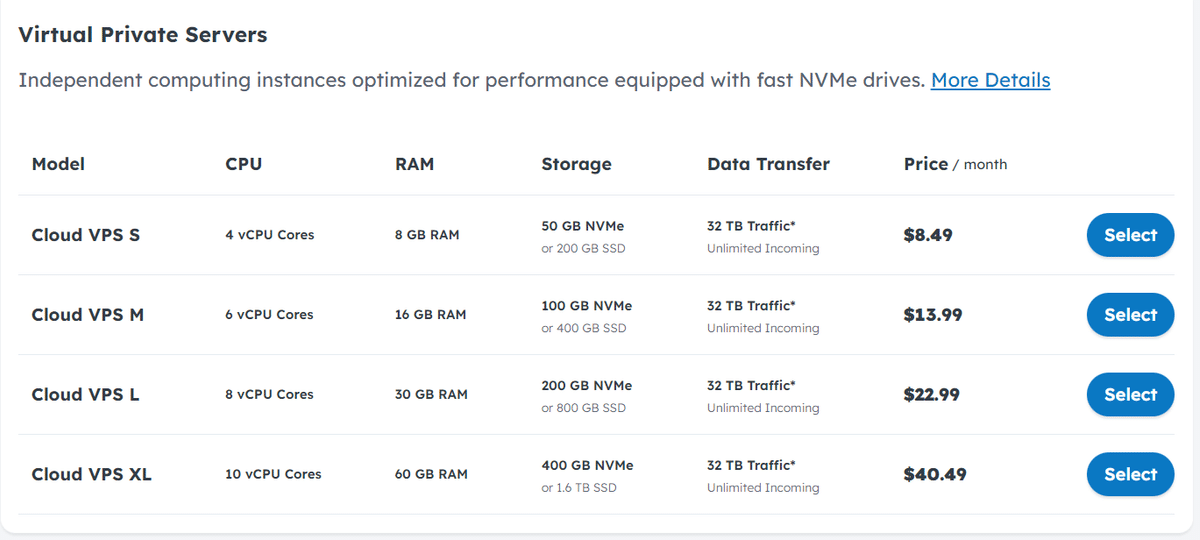Image resolution: width=1200 pixels, height=540 pixels.
Task: Click the $40.49 price
Action: (x=935, y=475)
